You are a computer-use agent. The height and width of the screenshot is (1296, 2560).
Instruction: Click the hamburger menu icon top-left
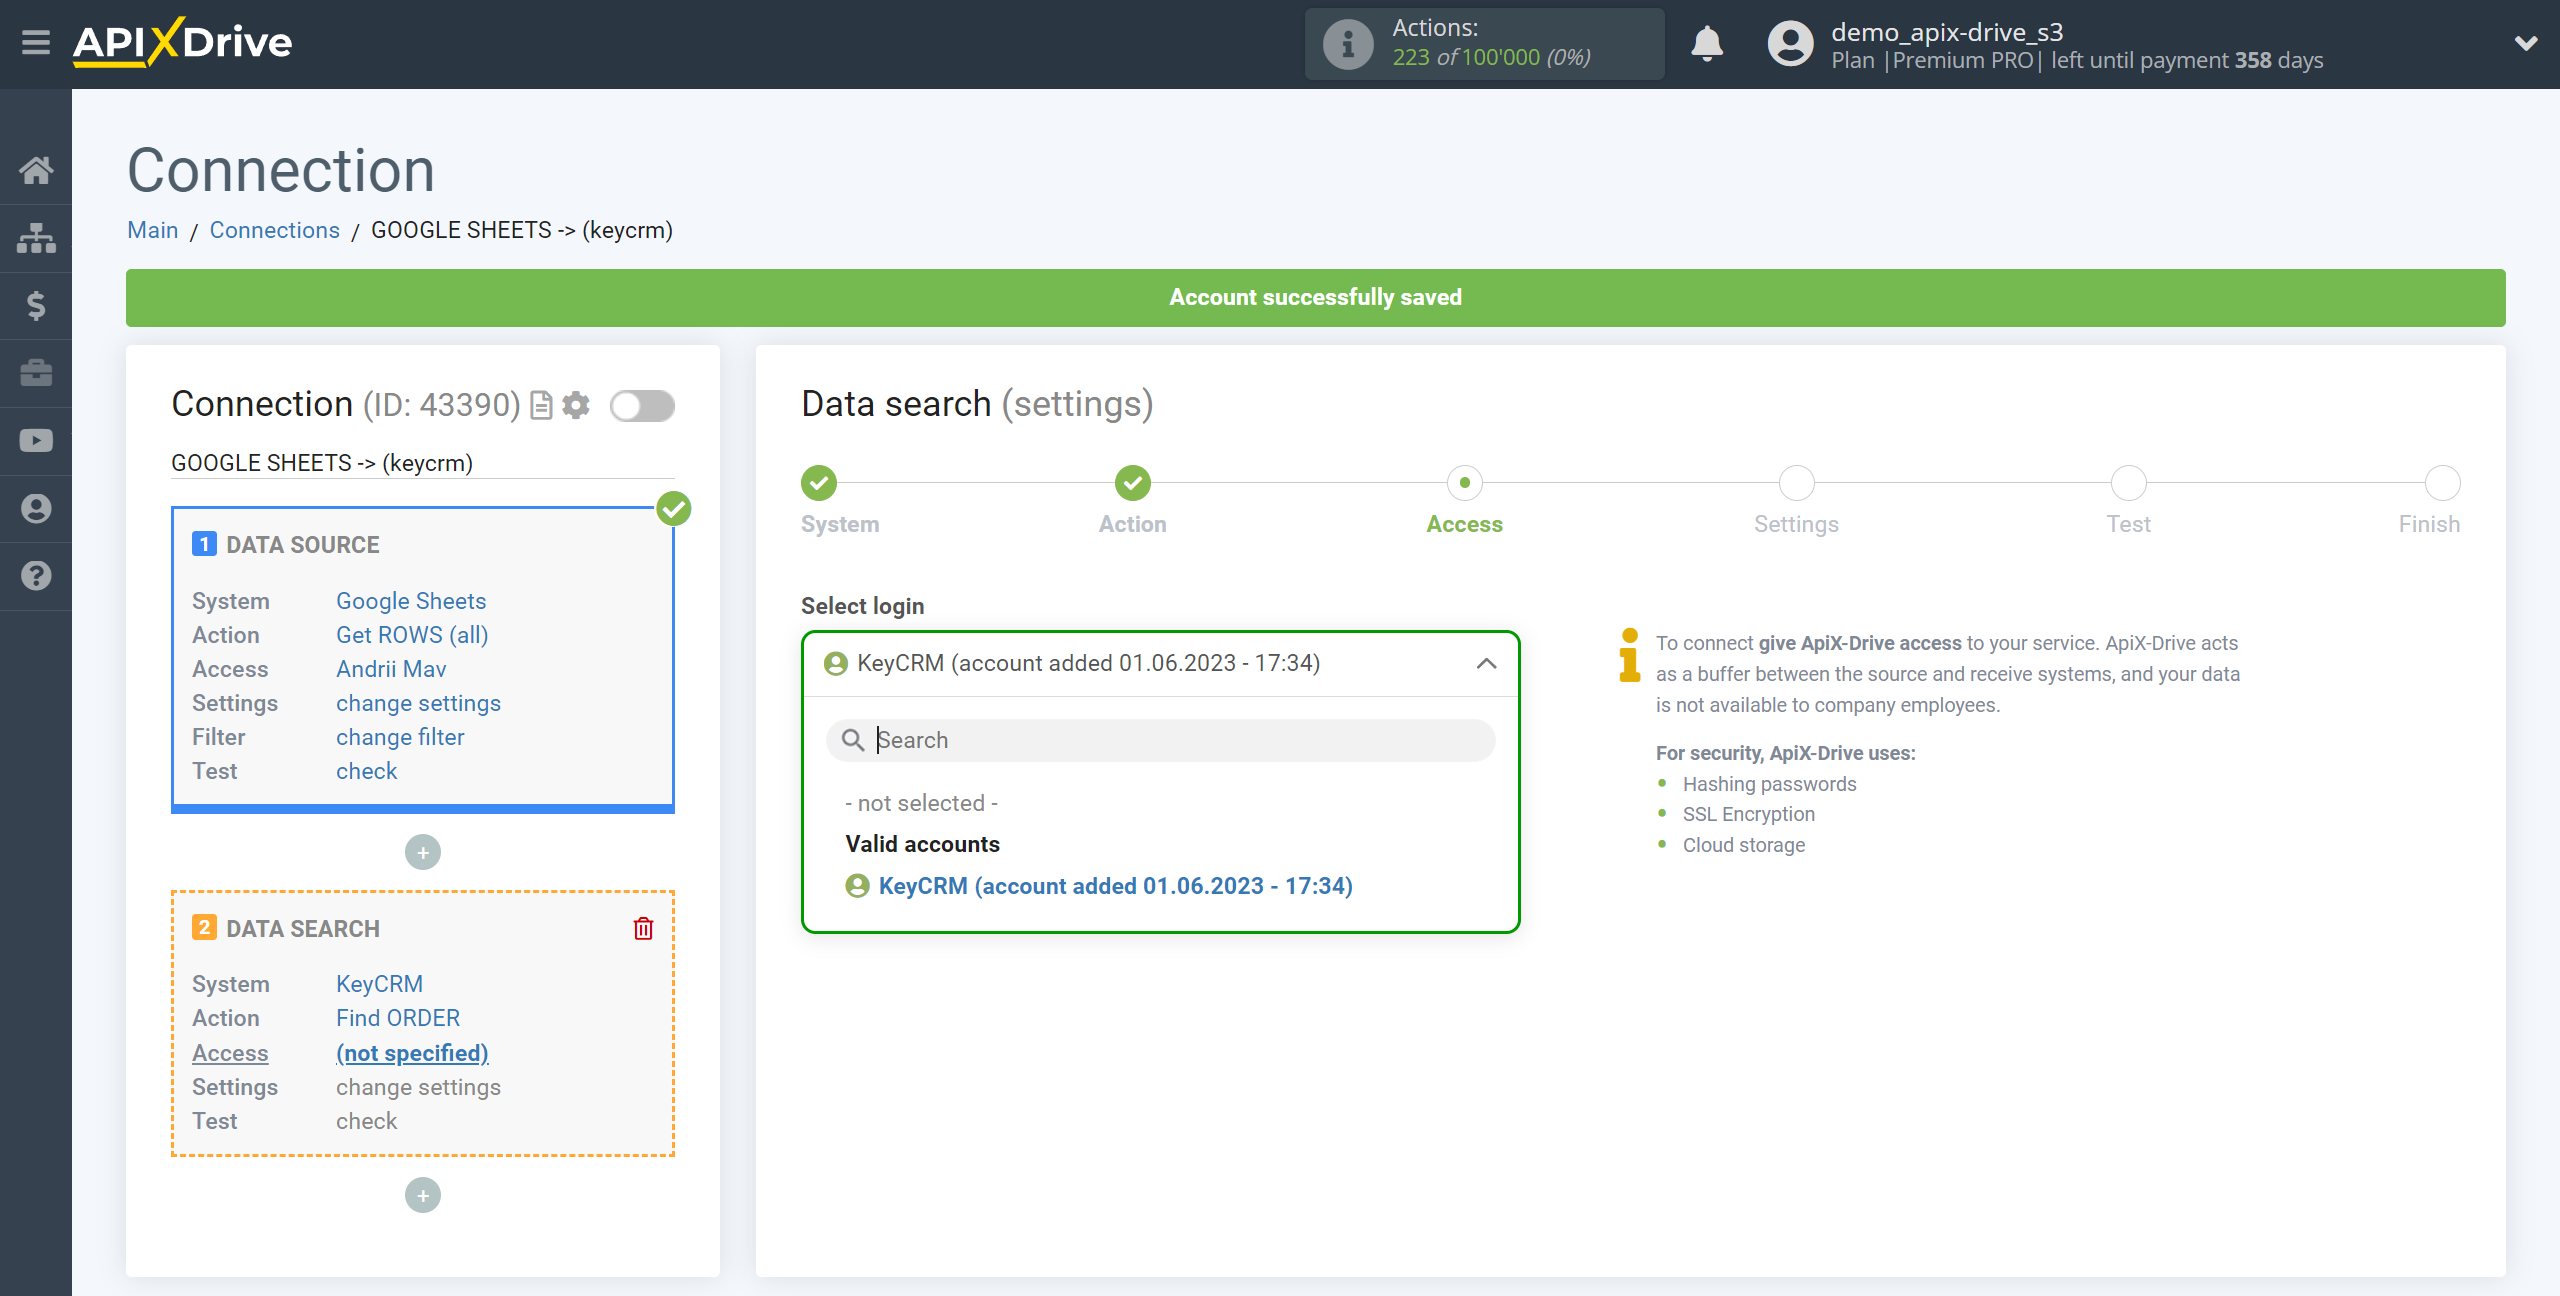36,45
